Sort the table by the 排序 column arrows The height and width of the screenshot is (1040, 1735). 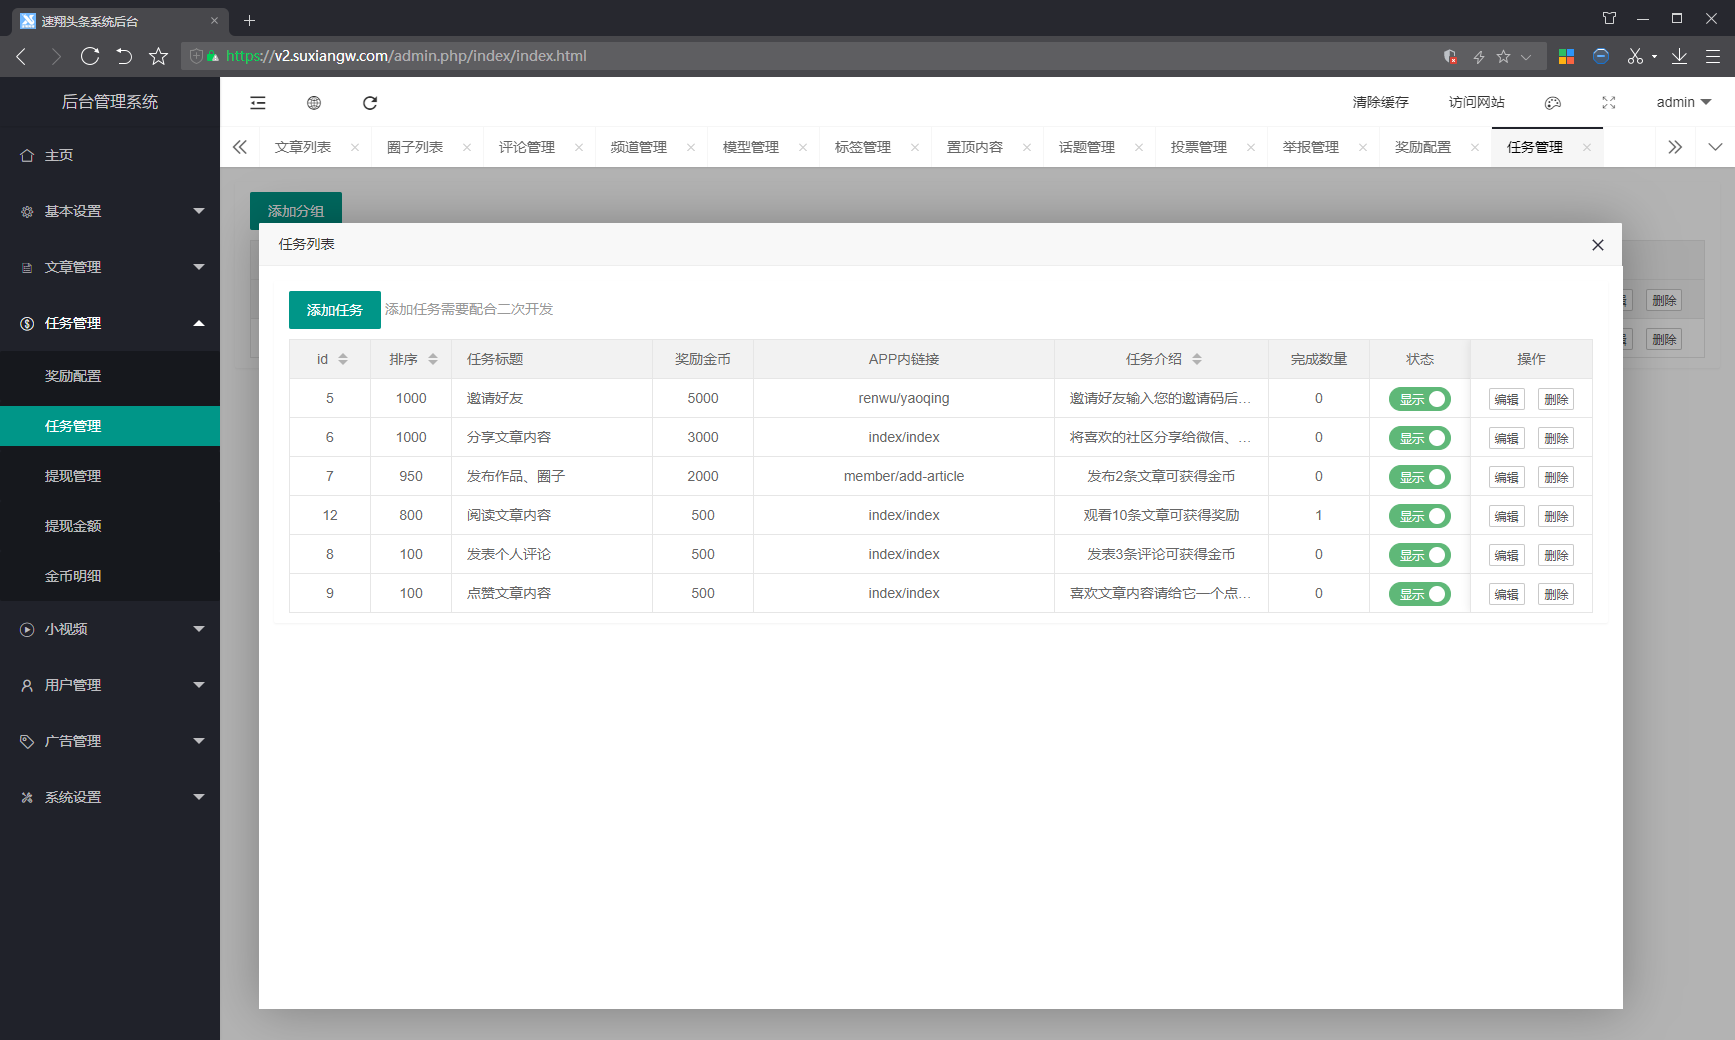(433, 359)
